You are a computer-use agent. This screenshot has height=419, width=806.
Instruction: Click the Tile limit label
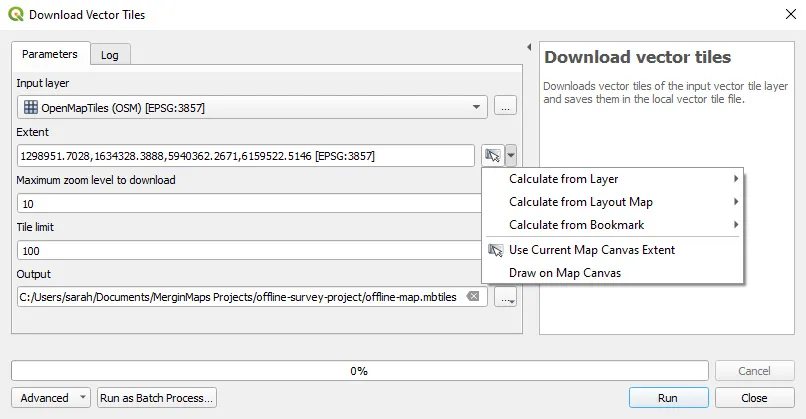(x=35, y=227)
